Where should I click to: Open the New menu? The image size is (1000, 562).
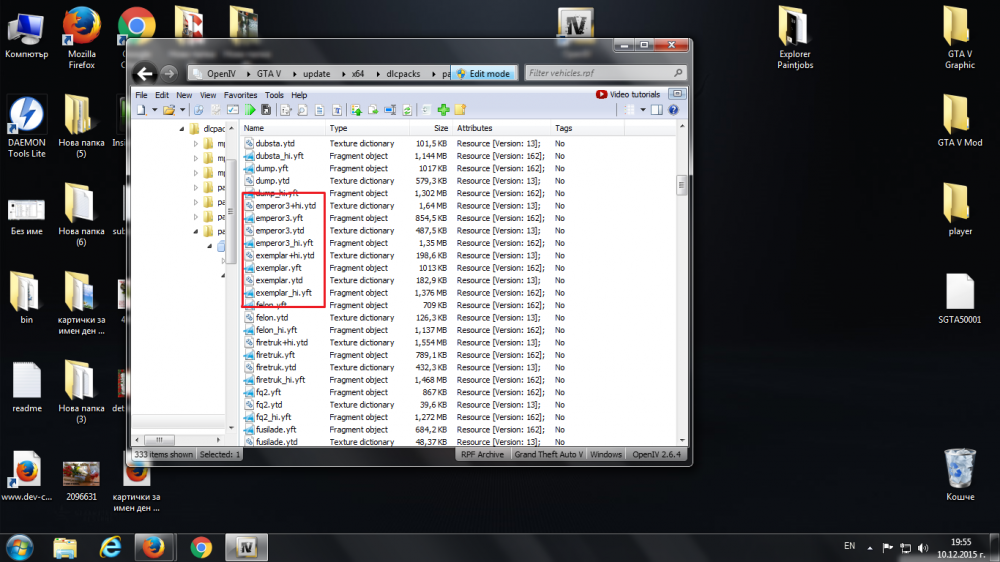pos(184,95)
